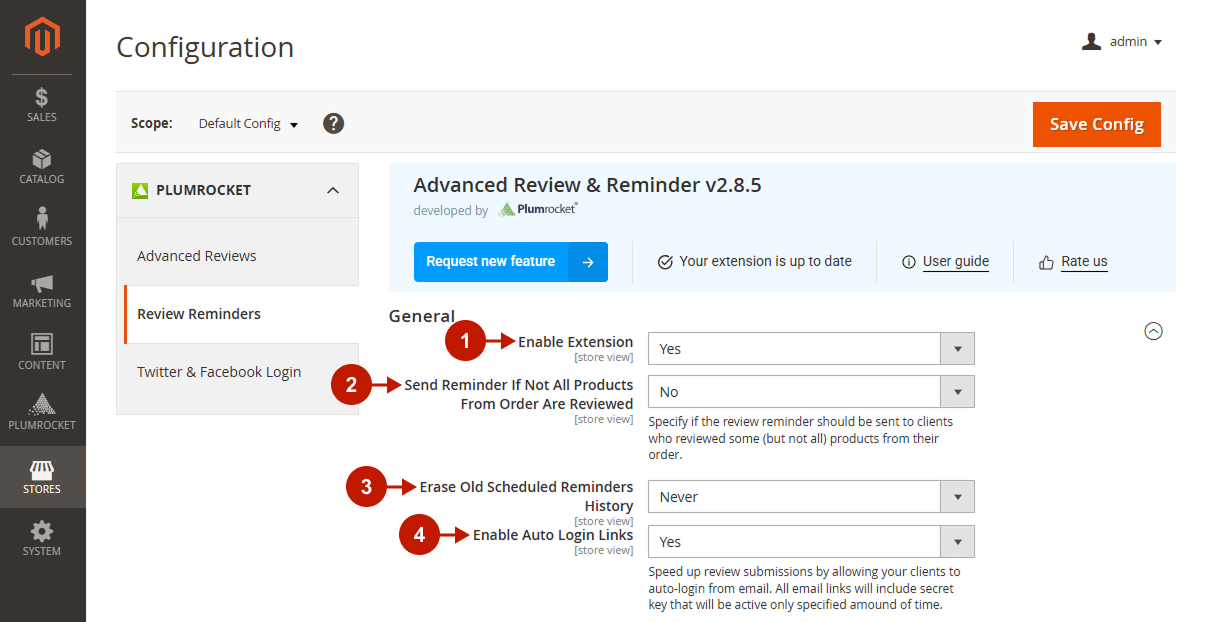The height and width of the screenshot is (622, 1206).
Task: Open the Customers person icon
Action: 42,219
